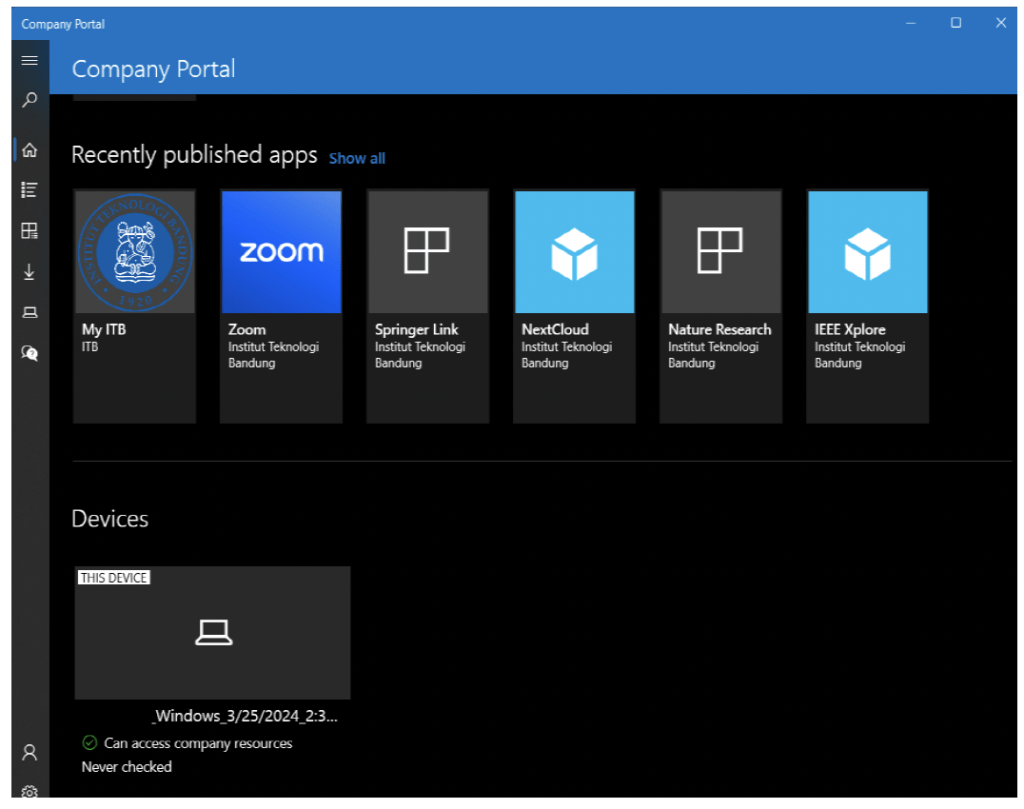This screenshot has width=1024, height=809.
Task: Minimize the Company Portal window
Action: [911, 24]
